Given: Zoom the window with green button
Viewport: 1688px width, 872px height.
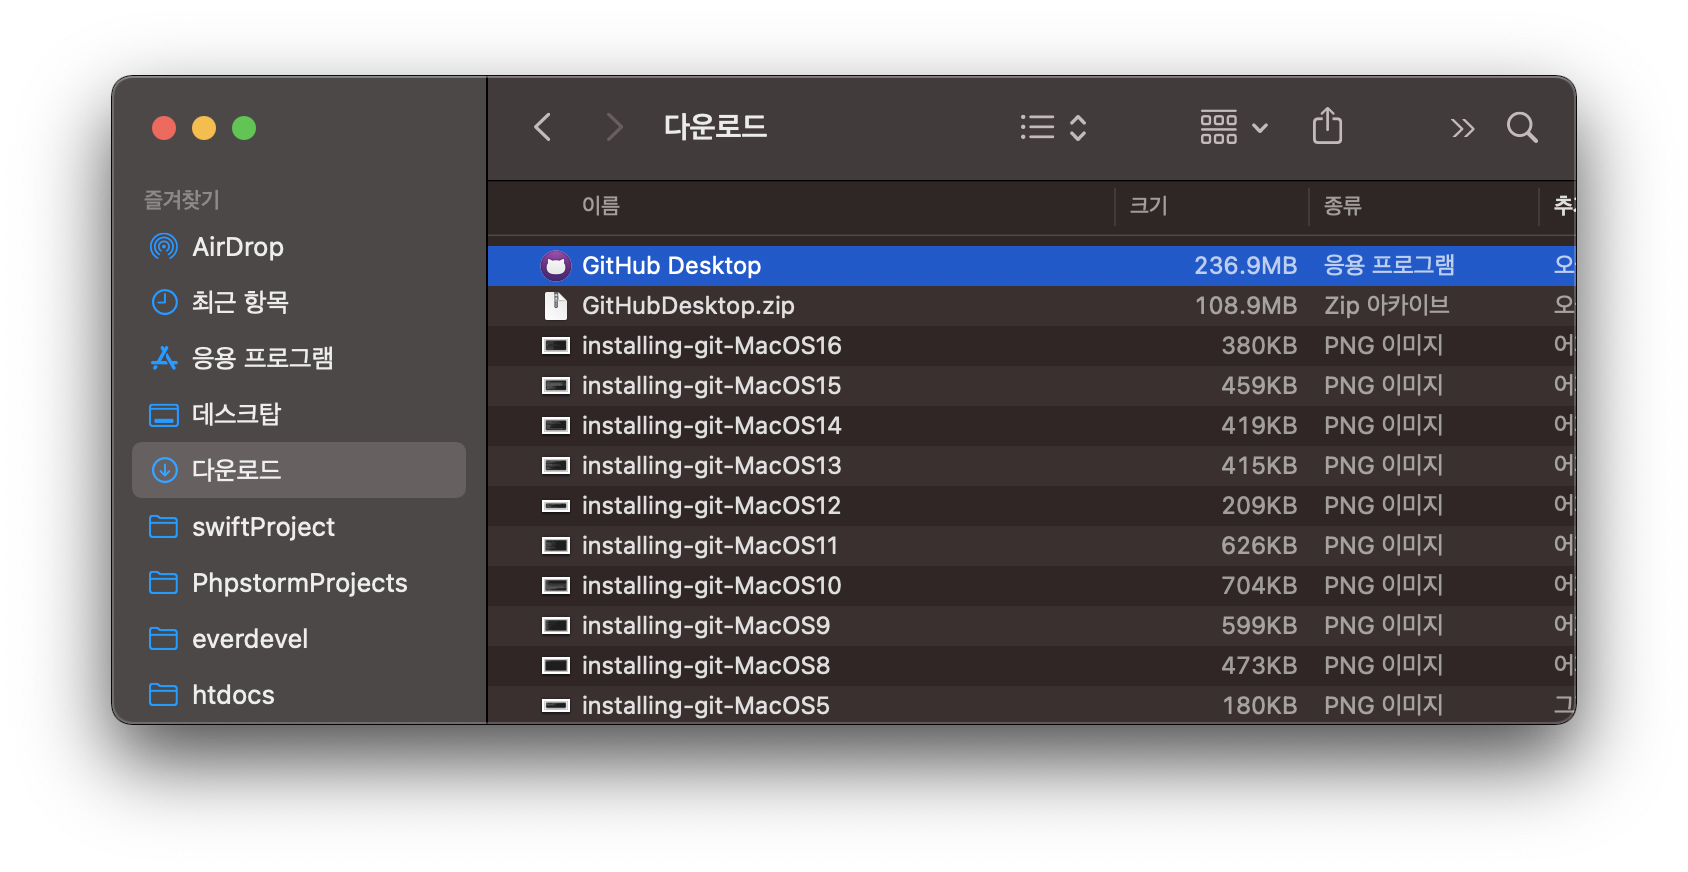Looking at the screenshot, I should 244,128.
